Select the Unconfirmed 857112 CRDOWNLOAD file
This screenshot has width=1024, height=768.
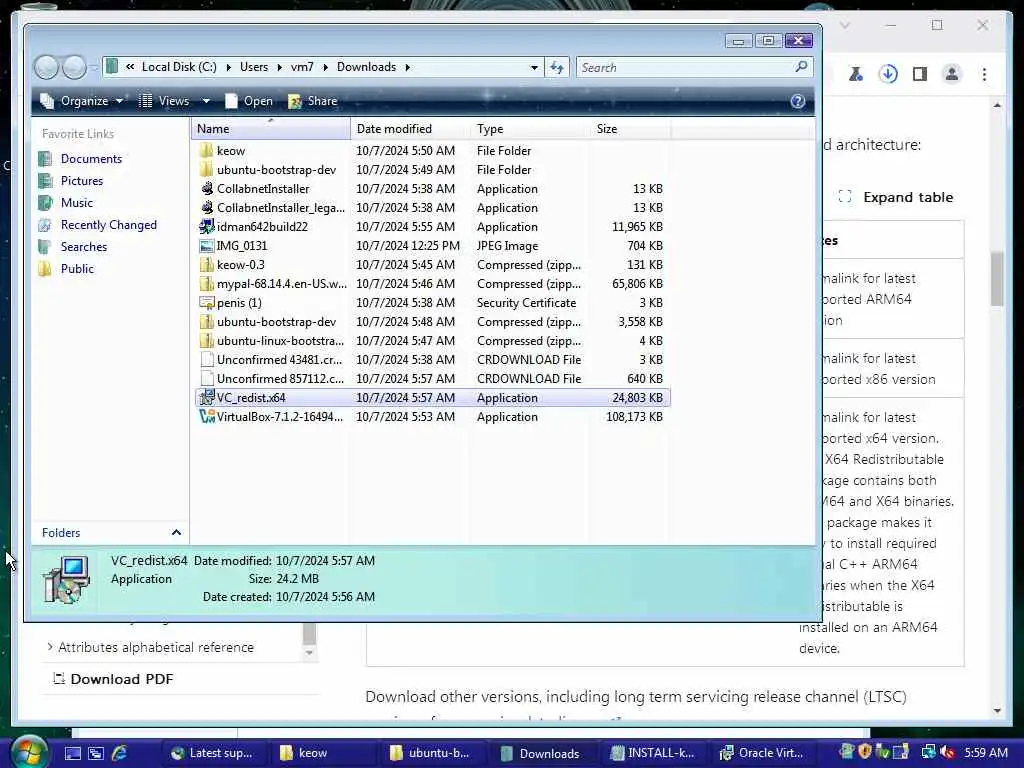(x=432, y=379)
